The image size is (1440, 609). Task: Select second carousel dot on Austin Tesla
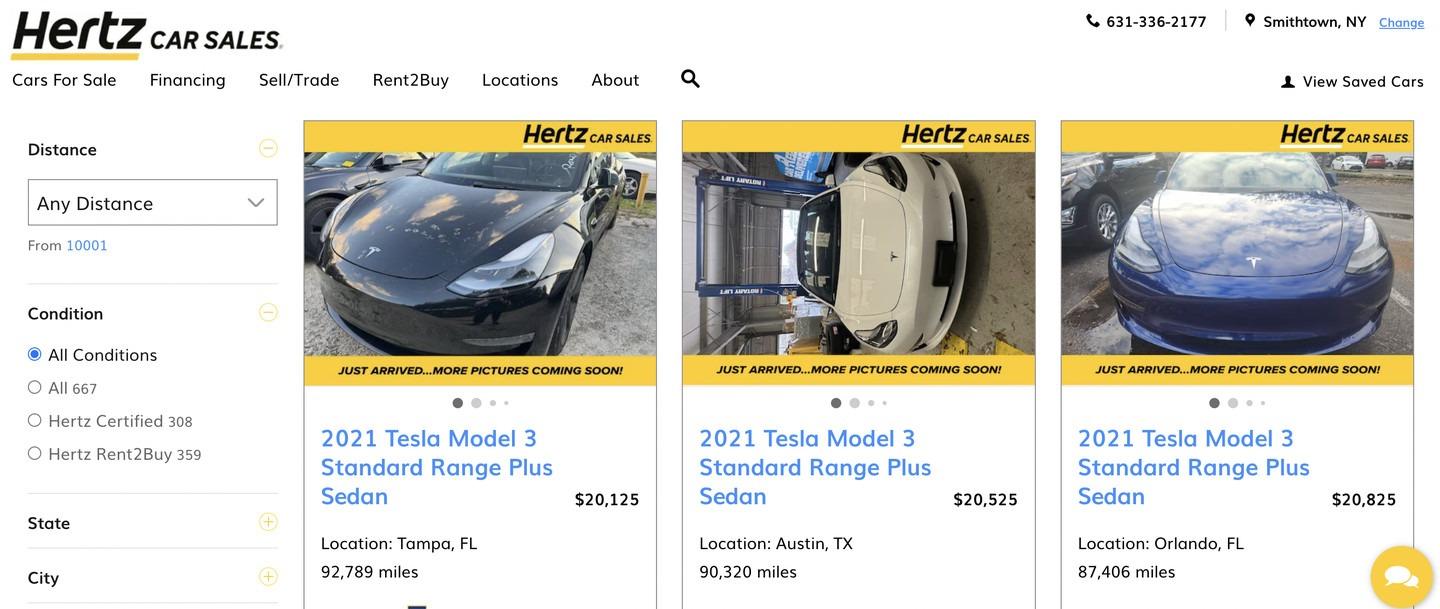pyautogui.click(x=854, y=403)
